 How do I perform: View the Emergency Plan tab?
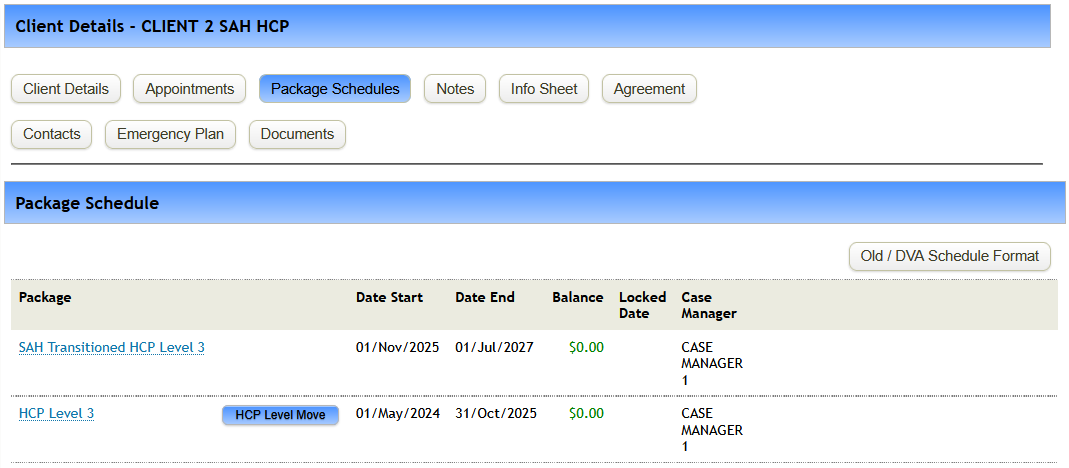(x=170, y=134)
